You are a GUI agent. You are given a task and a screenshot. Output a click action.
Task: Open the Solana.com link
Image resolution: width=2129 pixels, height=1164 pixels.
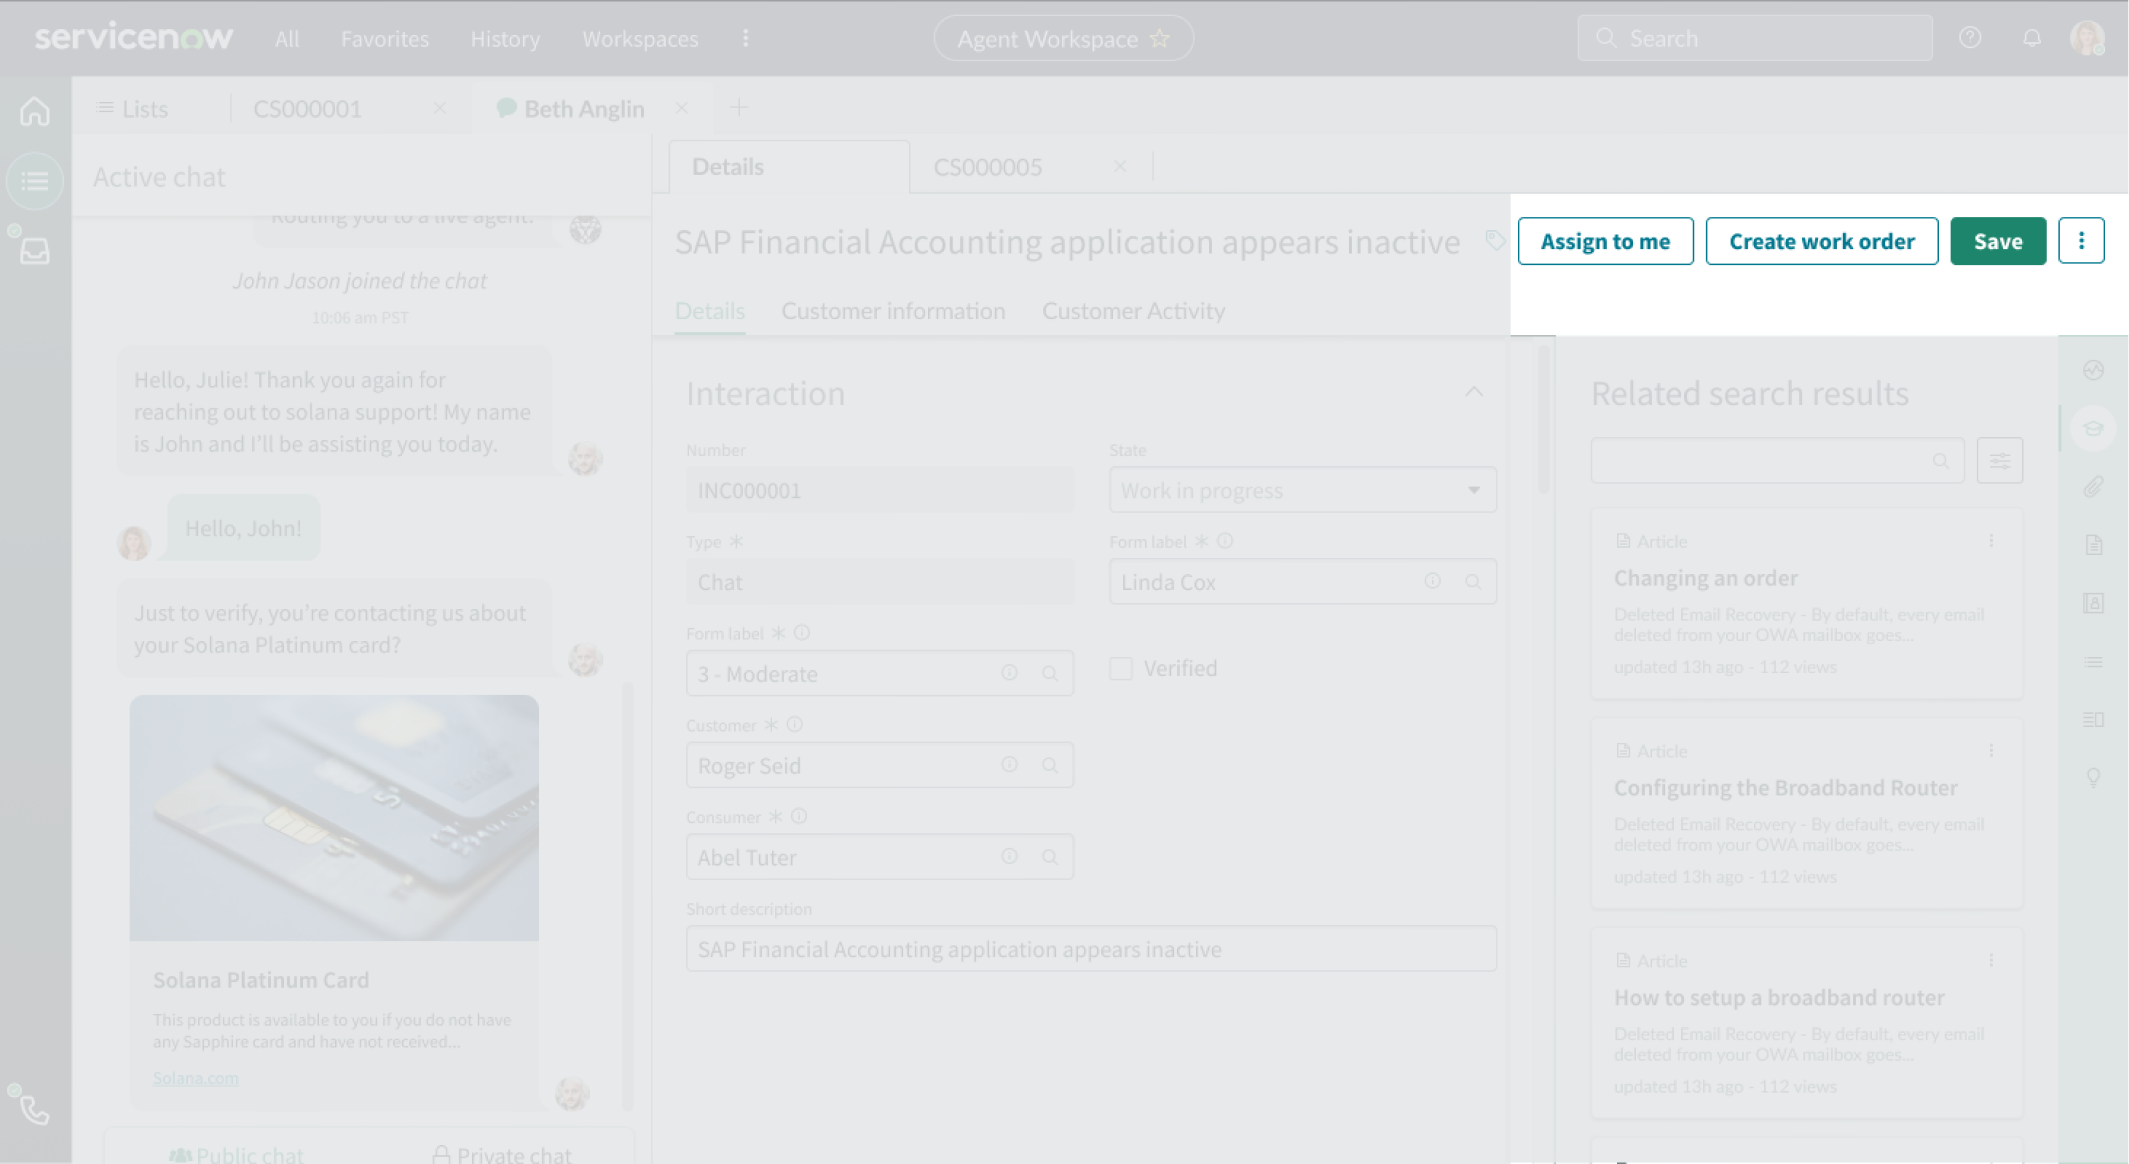pos(195,1078)
